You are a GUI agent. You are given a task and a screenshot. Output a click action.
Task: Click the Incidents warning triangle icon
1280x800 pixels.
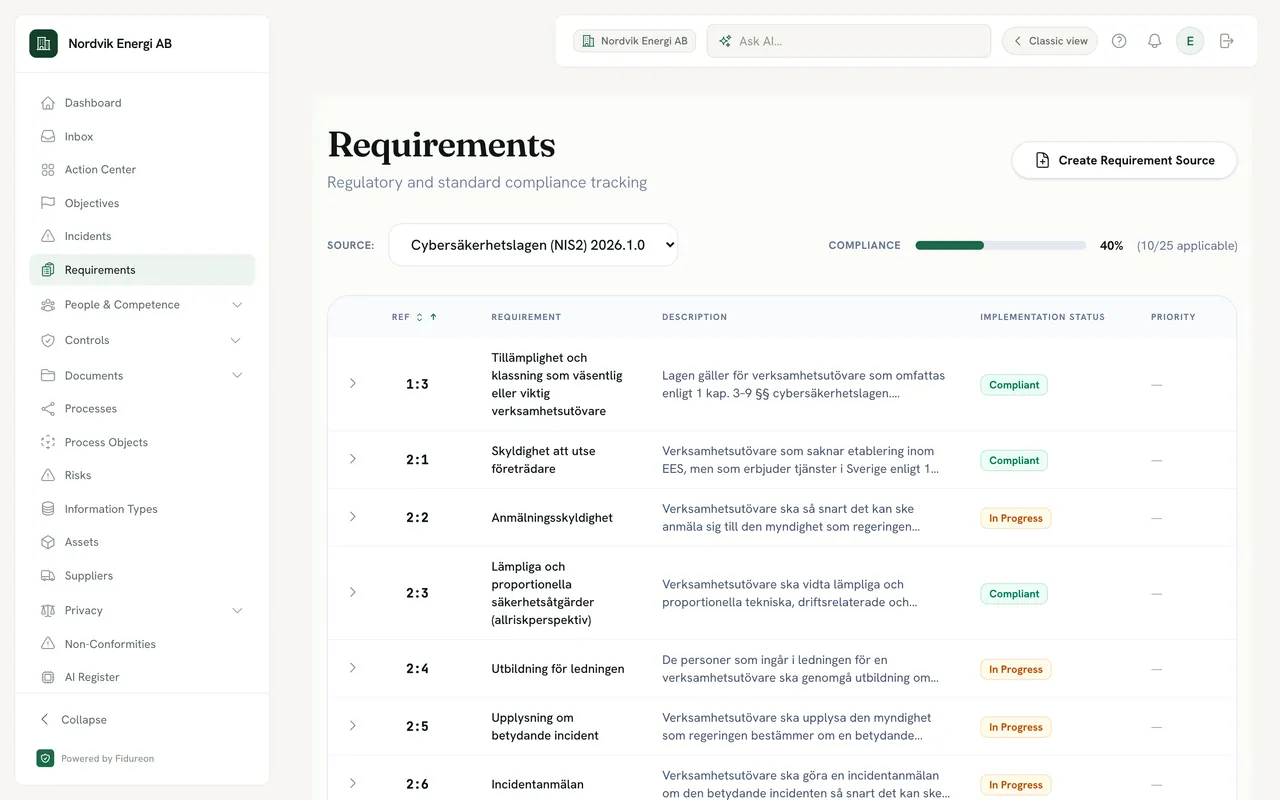coord(48,237)
